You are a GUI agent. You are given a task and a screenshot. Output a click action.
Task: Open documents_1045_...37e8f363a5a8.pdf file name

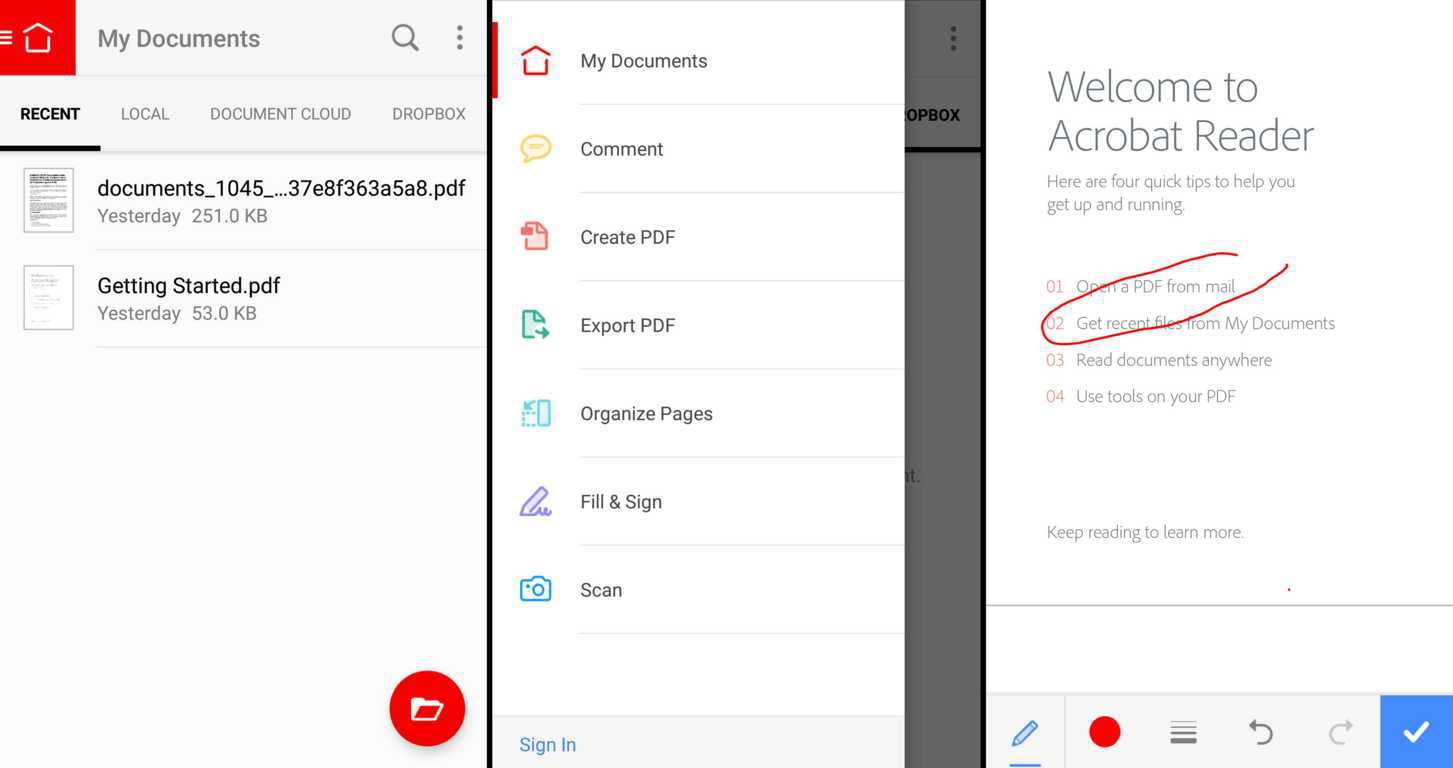click(x=281, y=188)
